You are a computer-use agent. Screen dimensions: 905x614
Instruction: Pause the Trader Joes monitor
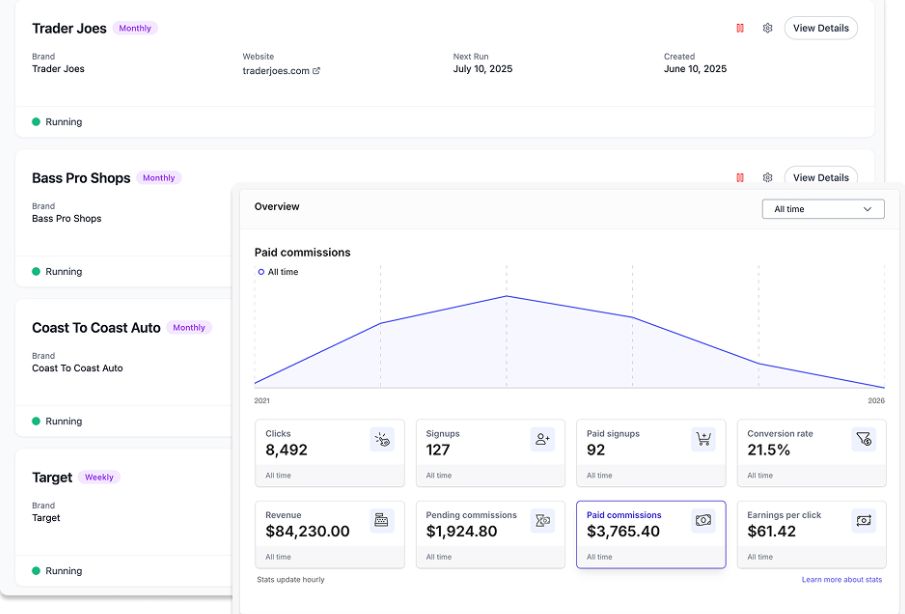(740, 28)
